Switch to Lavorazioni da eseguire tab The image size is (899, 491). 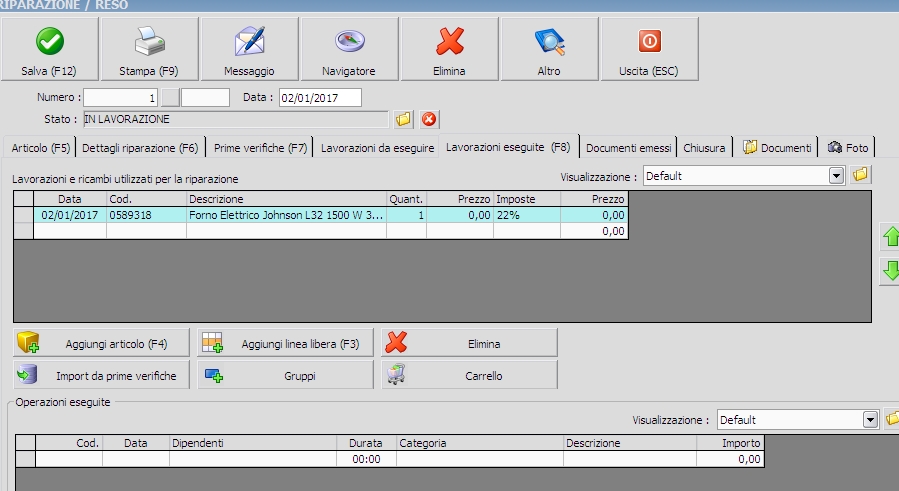tap(377, 147)
